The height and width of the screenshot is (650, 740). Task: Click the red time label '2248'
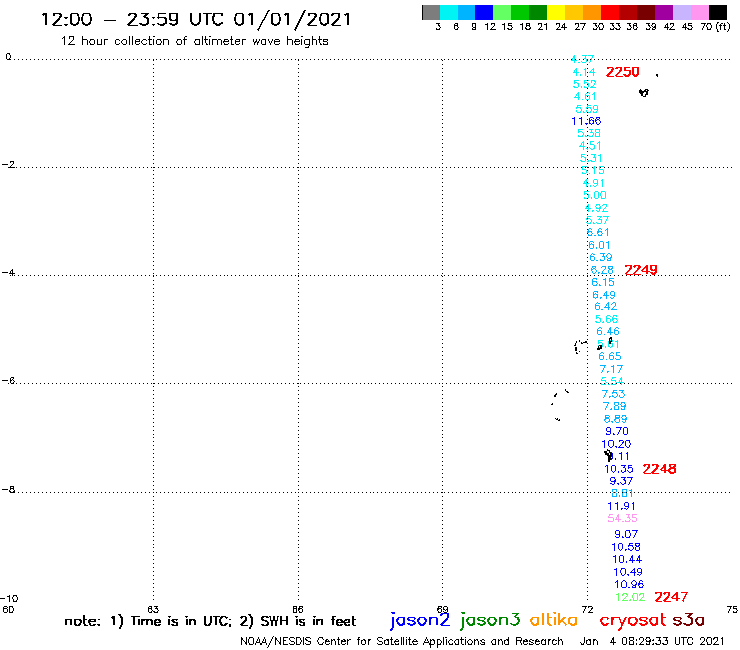(x=659, y=469)
